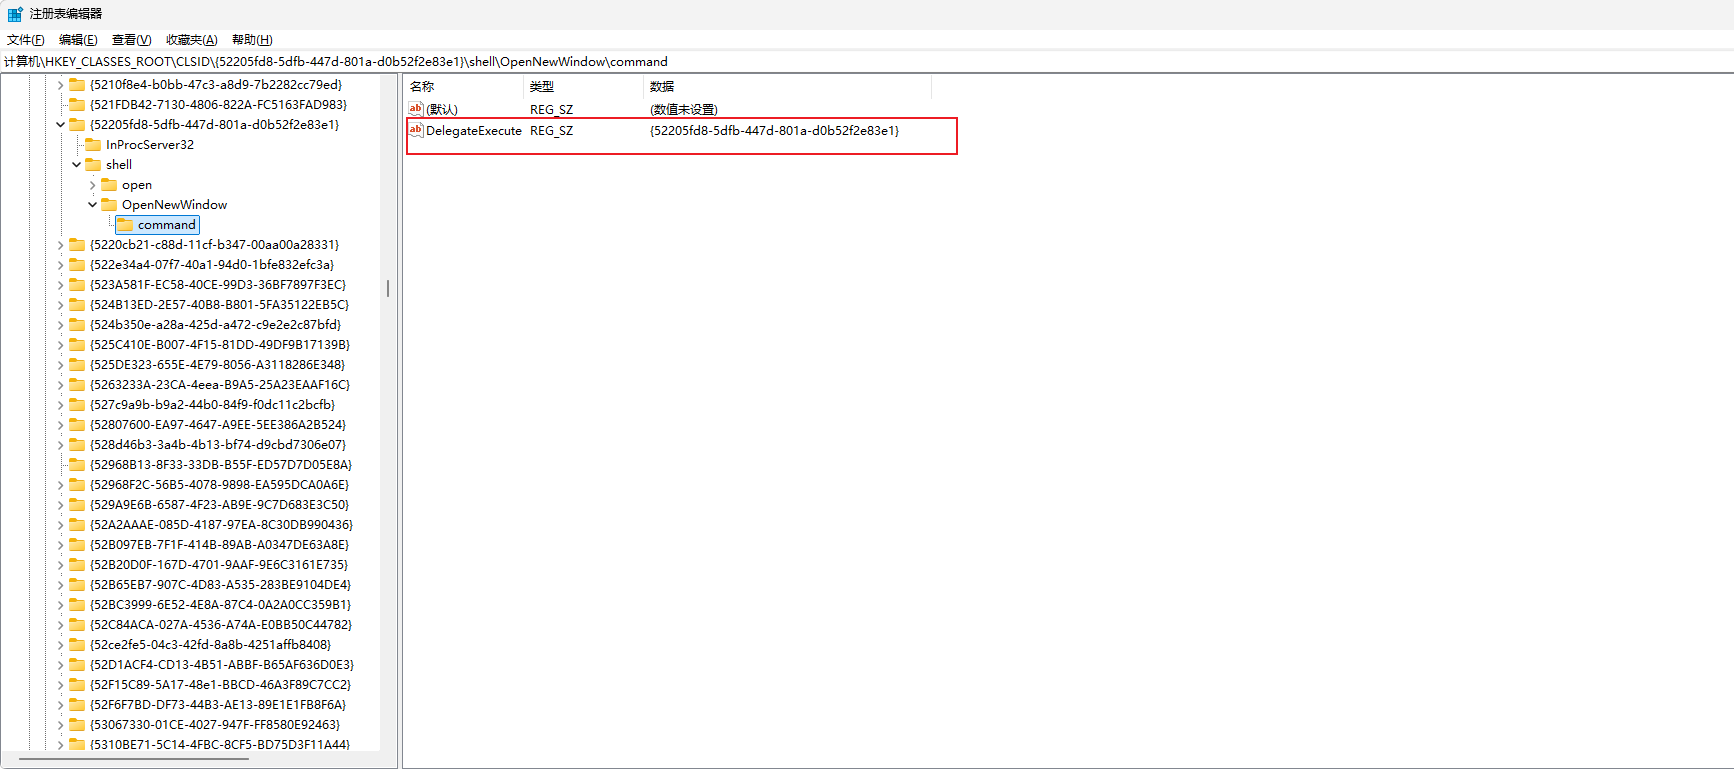The image size is (1734, 769).
Task: Click the shell folder icon
Action: tap(93, 165)
